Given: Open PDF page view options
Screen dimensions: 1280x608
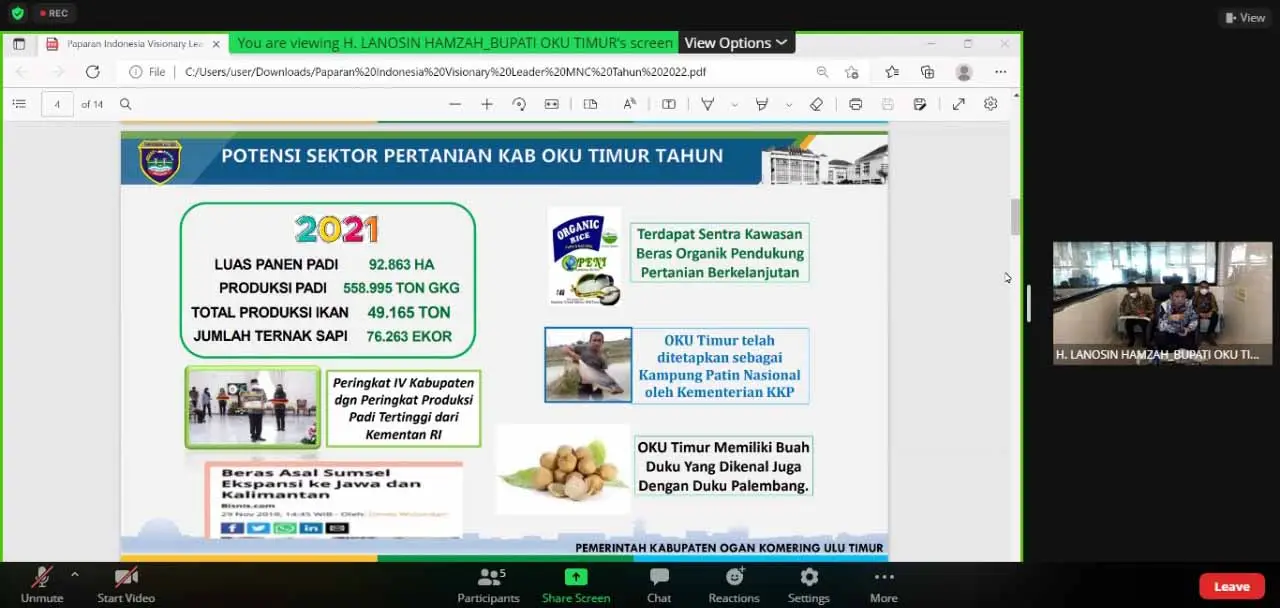Looking at the screenshot, I should pos(590,104).
